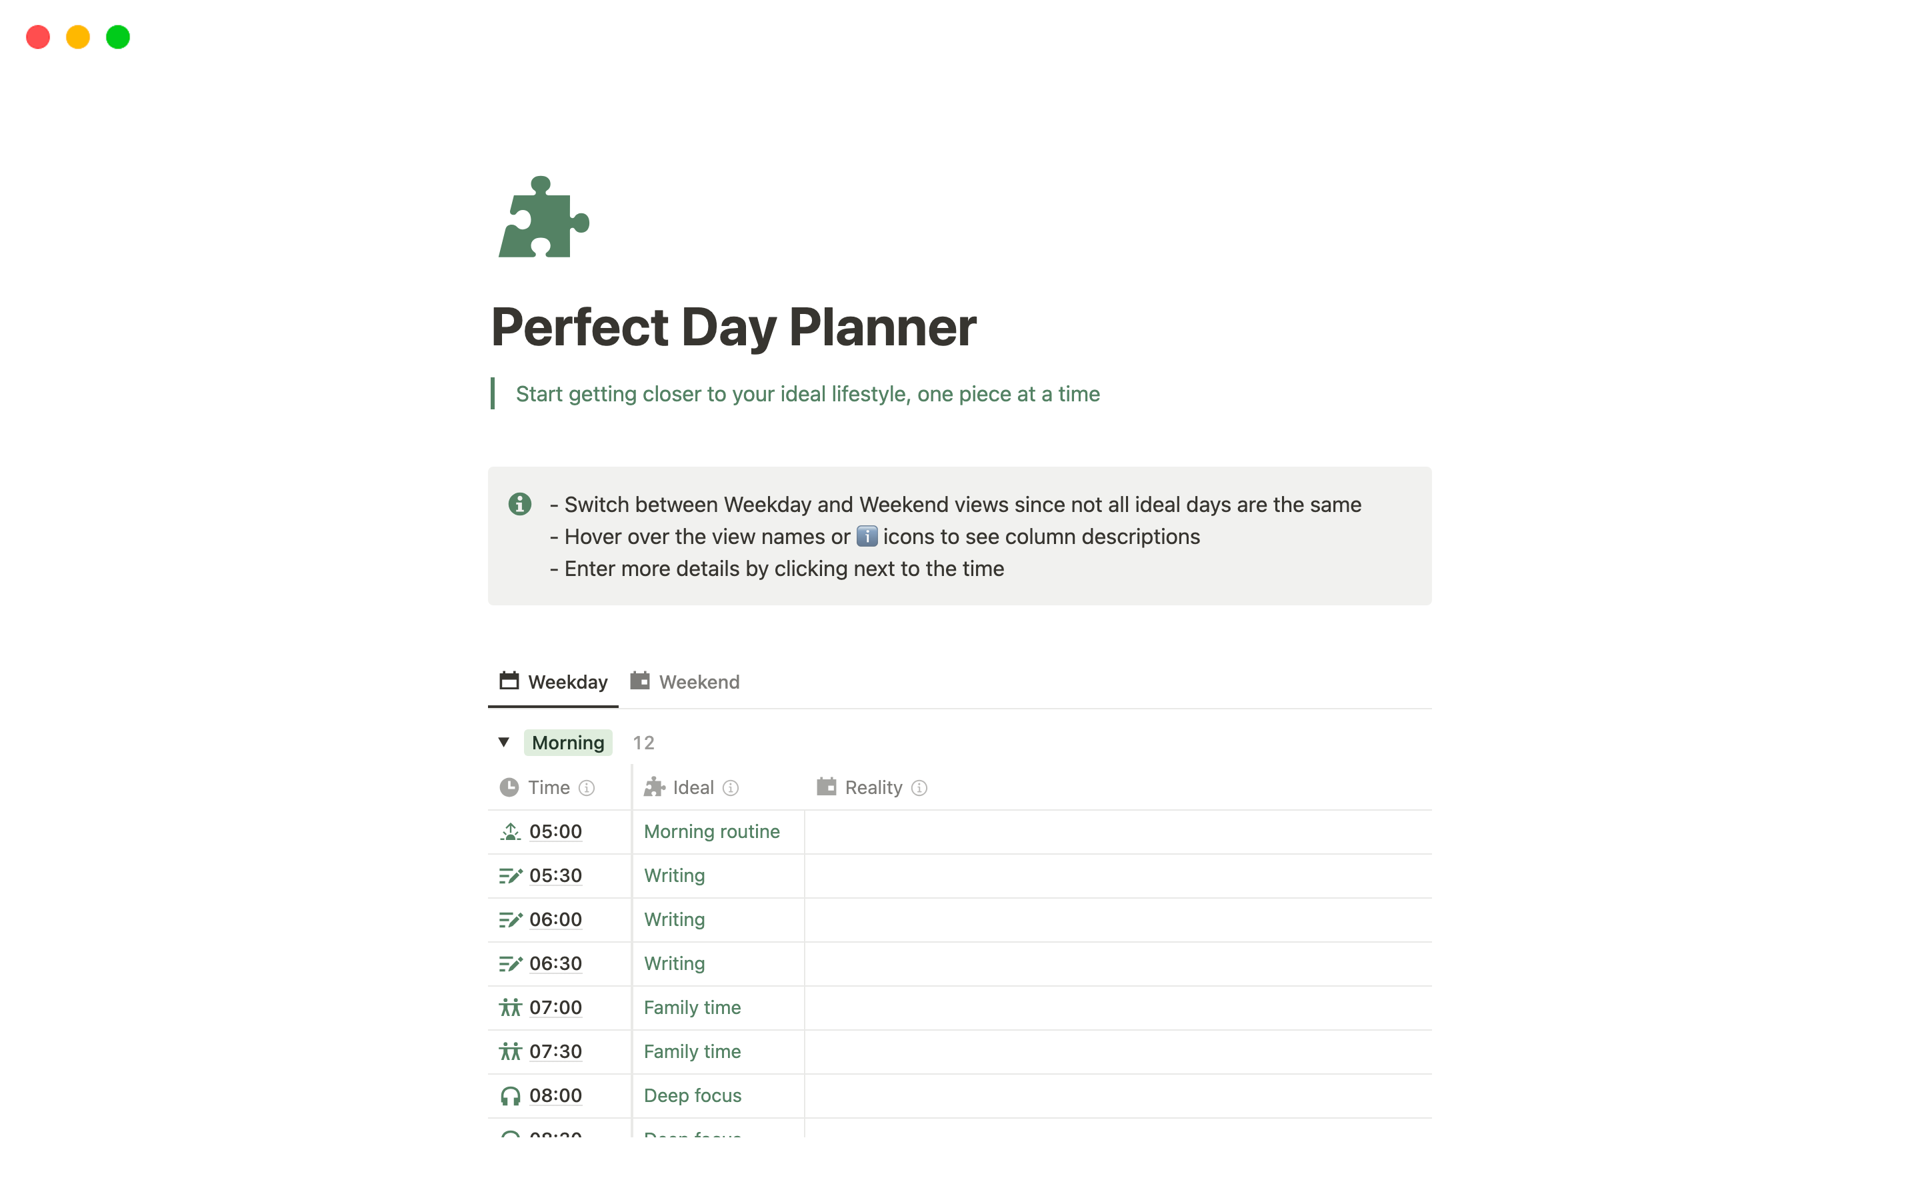Click the info circle next to Reality
The image size is (1920, 1200).
pos(920,788)
